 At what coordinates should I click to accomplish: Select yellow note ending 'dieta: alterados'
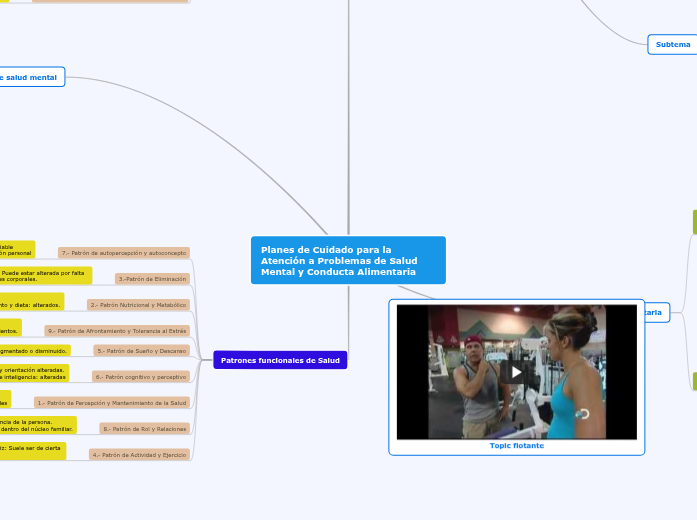pyautogui.click(x=31, y=303)
